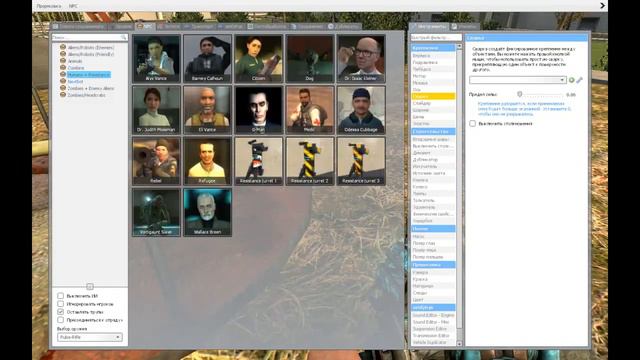Spawn the Vortigaunt Slave NPC

pos(156,212)
